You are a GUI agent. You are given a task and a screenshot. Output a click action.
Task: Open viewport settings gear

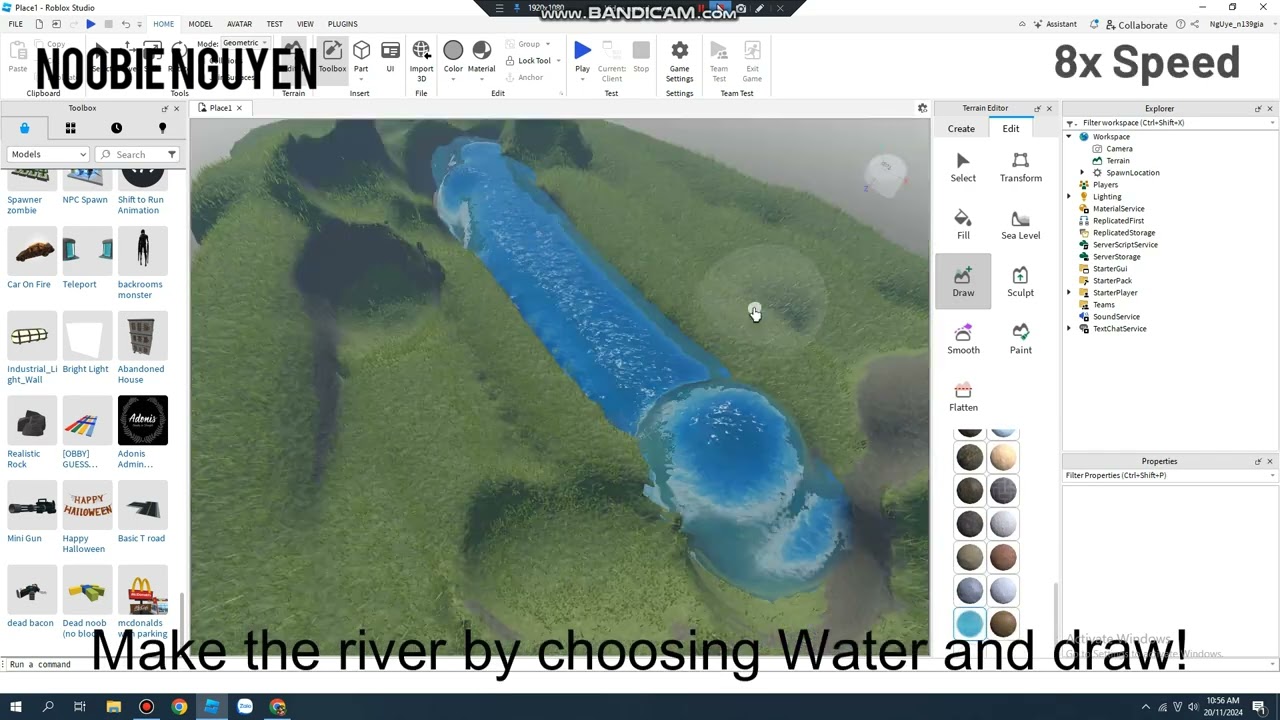point(922,108)
